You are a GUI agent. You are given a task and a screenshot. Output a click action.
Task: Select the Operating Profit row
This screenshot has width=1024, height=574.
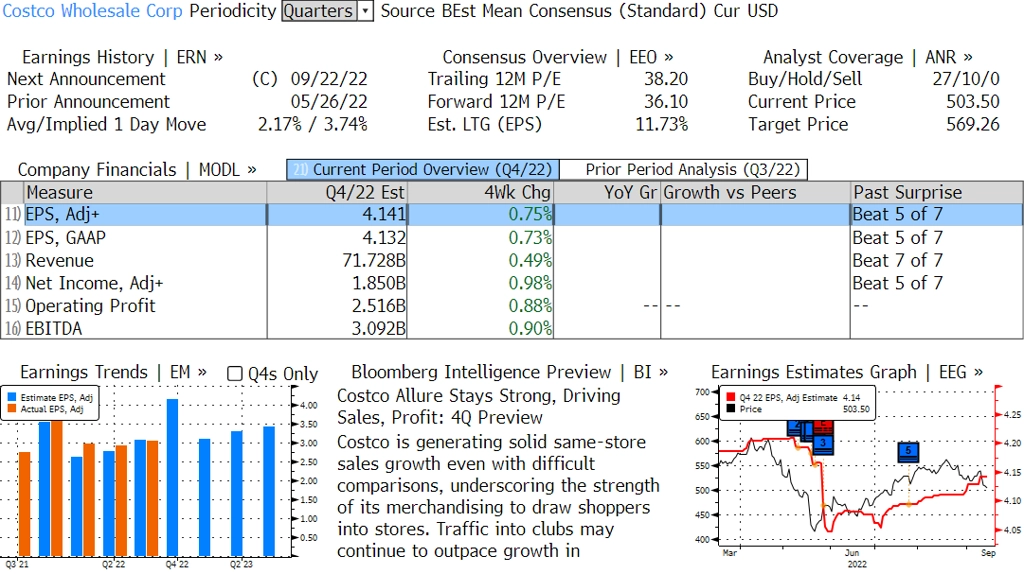(512, 306)
